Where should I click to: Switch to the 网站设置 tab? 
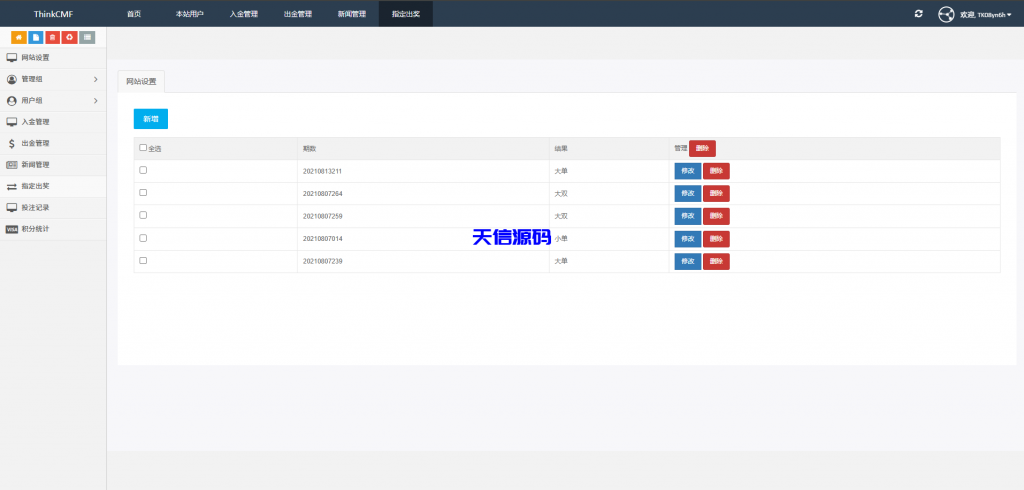coord(141,82)
